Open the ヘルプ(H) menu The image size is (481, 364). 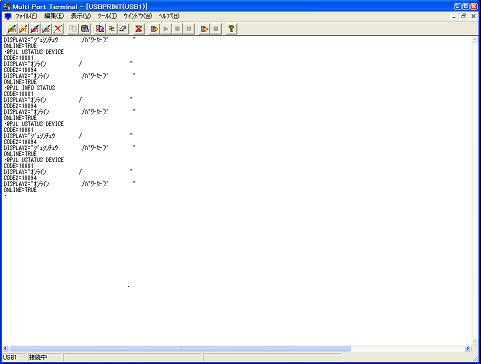[x=169, y=16]
